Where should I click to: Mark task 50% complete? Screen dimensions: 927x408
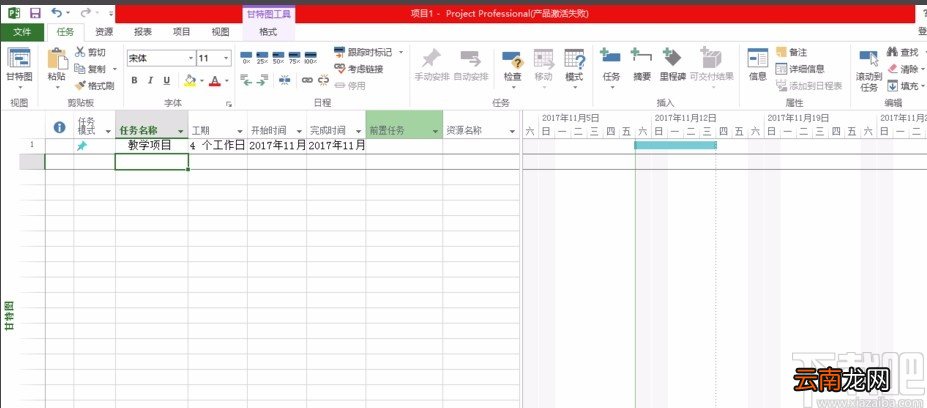coord(278,57)
